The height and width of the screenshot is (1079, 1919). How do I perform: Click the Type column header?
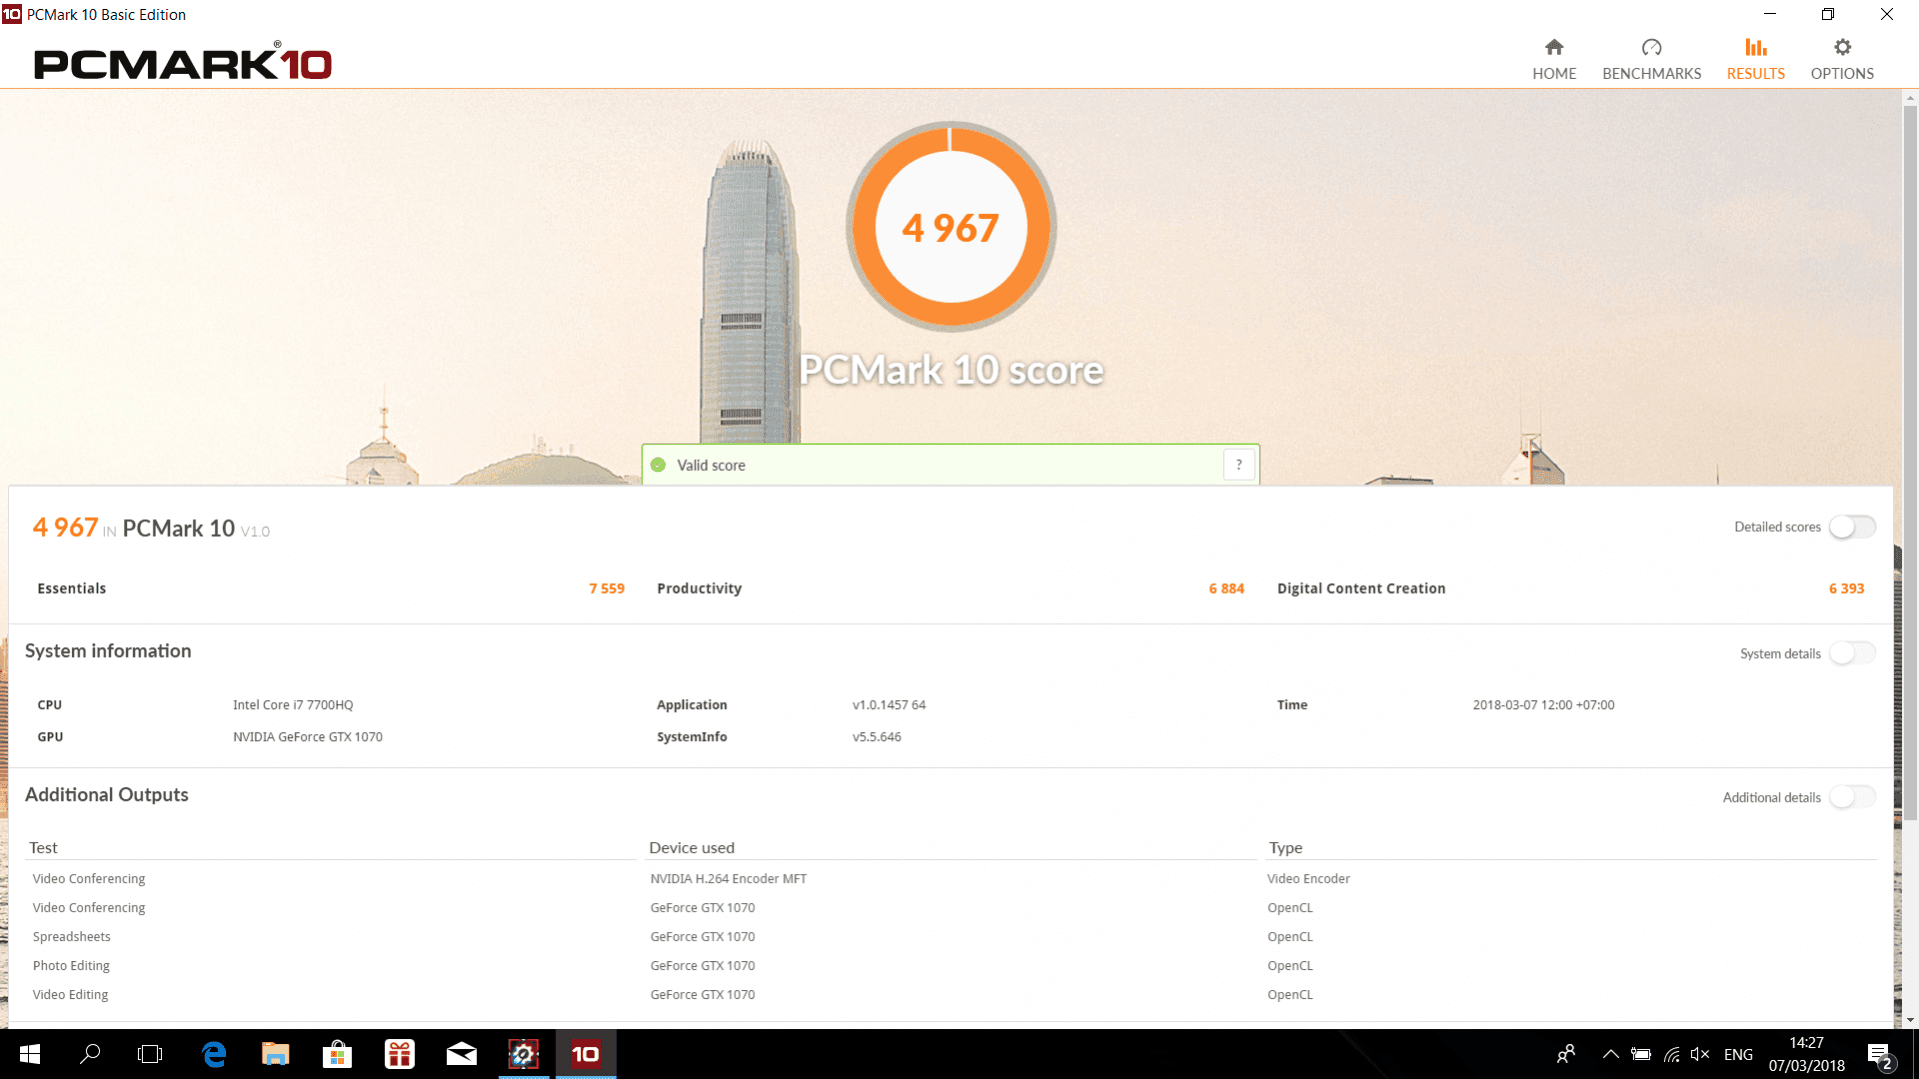point(1285,847)
